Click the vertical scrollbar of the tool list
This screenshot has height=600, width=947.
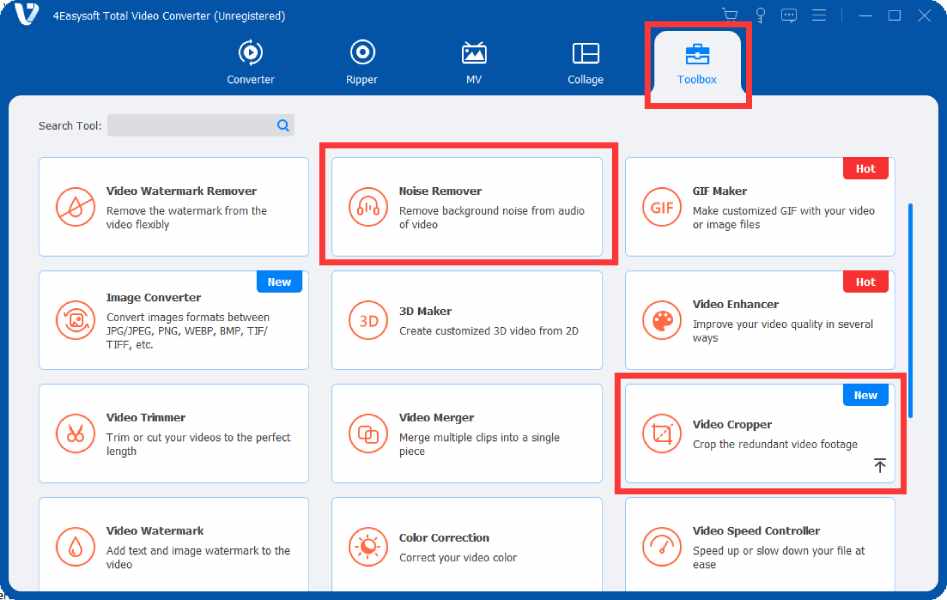910,311
